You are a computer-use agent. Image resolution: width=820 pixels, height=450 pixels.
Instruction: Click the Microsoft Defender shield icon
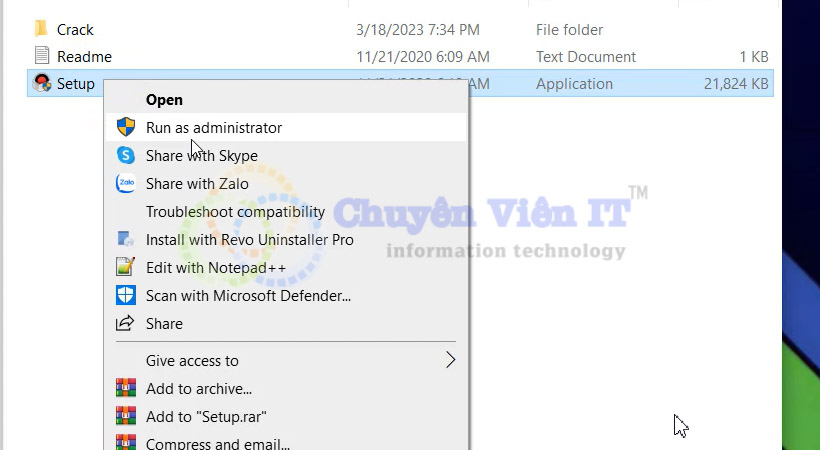coord(126,296)
